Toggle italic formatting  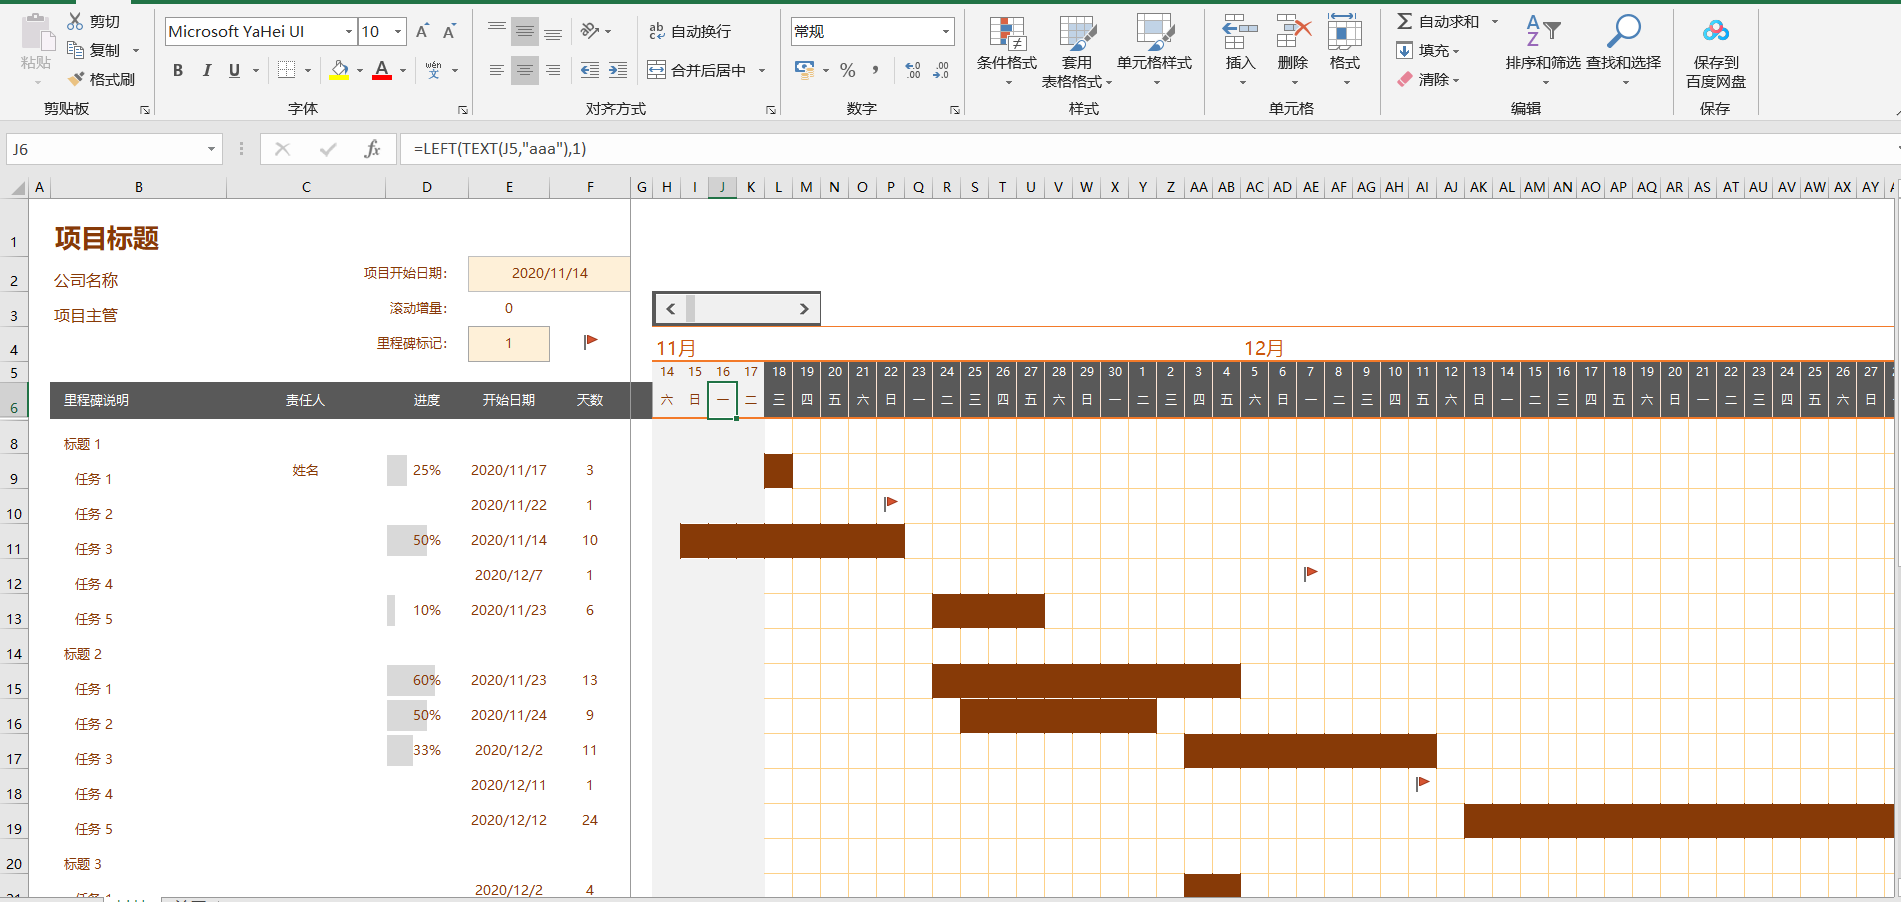pyautogui.click(x=206, y=70)
